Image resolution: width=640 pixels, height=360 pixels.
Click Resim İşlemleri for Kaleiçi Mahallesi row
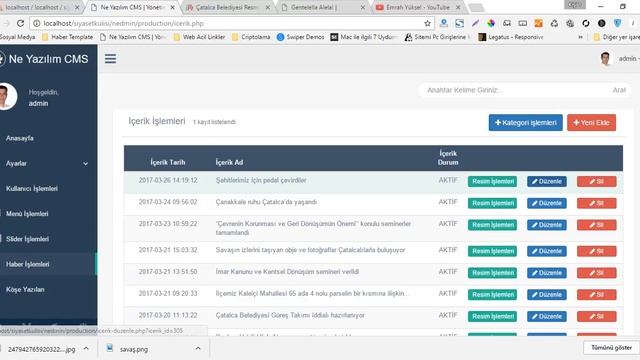tap(493, 294)
